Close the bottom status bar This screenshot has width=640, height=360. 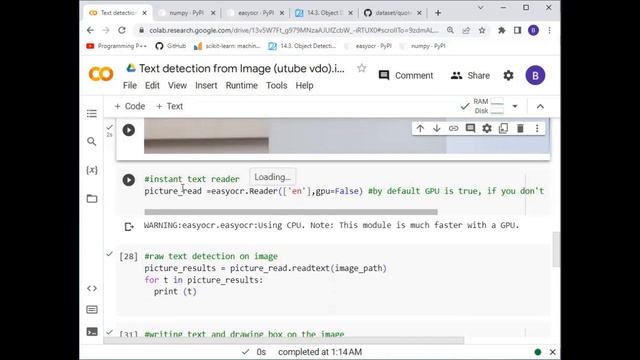click(553, 352)
